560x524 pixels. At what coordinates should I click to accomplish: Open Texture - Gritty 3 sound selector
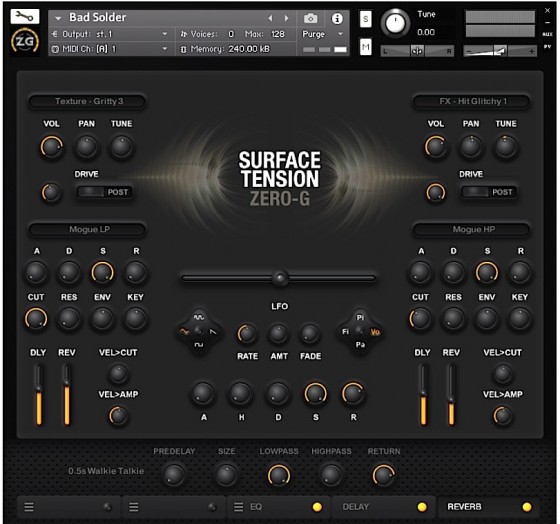[x=88, y=101]
